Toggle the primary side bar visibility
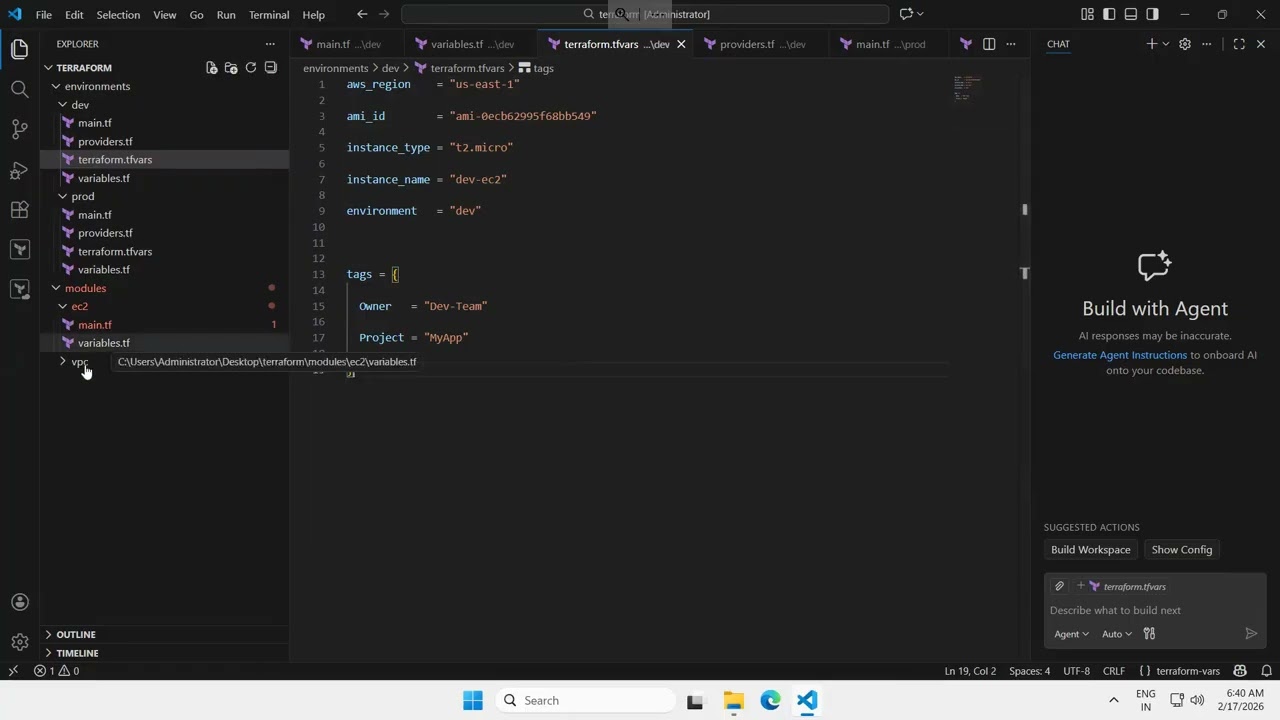This screenshot has width=1280, height=720. (x=1109, y=14)
